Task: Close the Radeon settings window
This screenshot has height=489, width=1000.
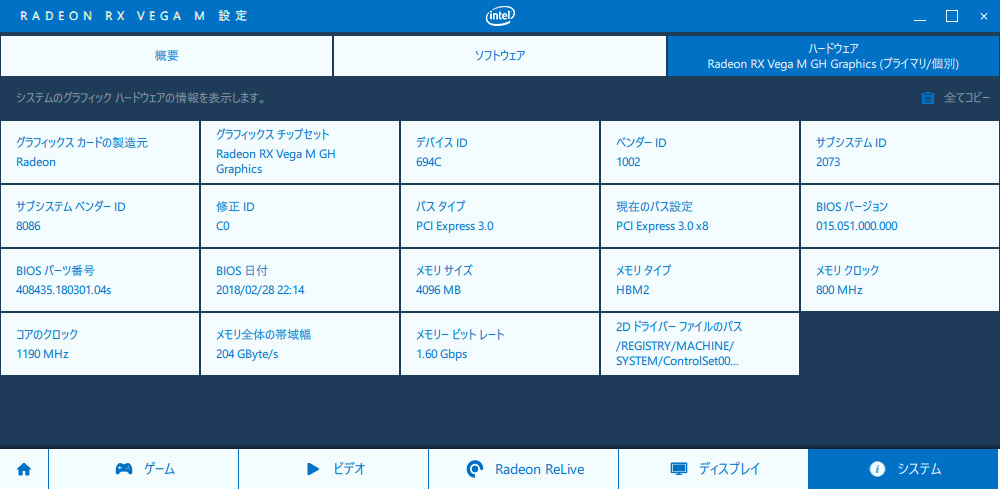Action: [983, 17]
